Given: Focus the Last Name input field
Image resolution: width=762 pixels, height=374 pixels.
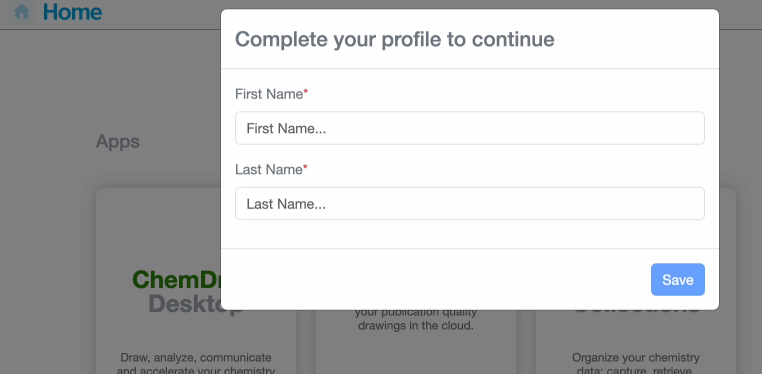Looking at the screenshot, I should 470,204.
